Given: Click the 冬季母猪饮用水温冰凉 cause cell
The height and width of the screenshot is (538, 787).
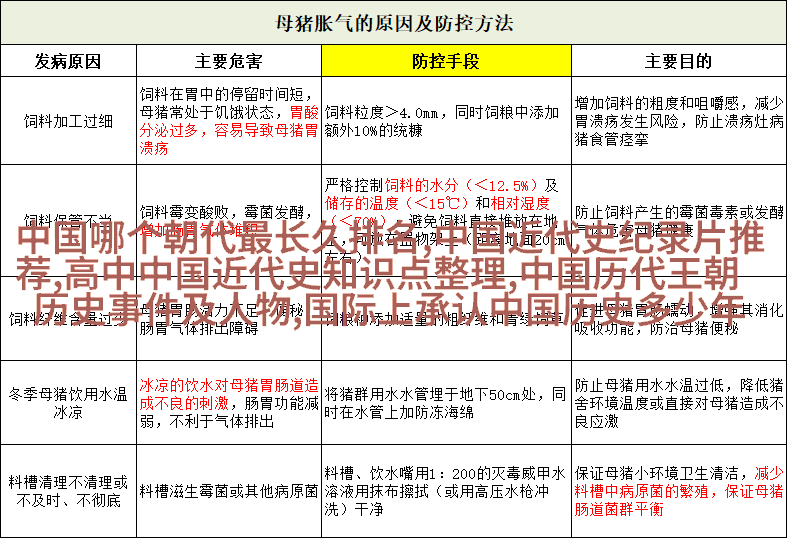Looking at the screenshot, I should 68,402.
